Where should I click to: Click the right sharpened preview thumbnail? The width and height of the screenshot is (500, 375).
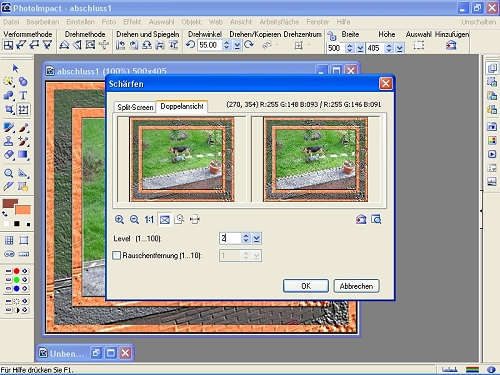pos(315,160)
